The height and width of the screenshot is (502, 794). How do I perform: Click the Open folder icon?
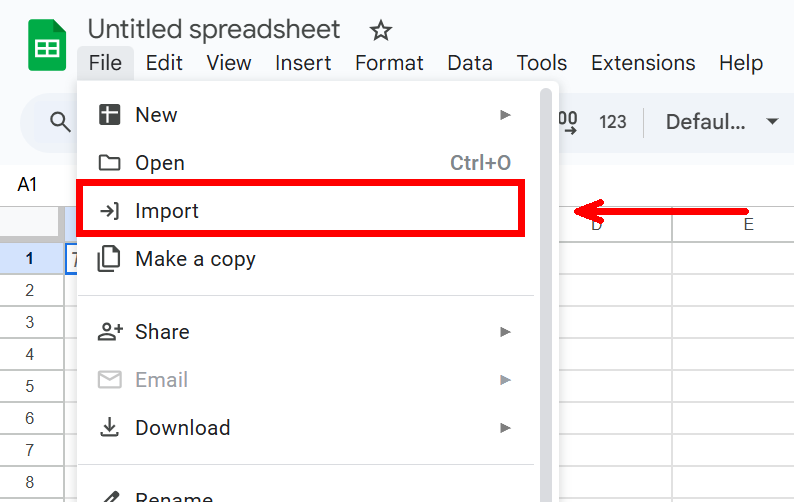(109, 163)
